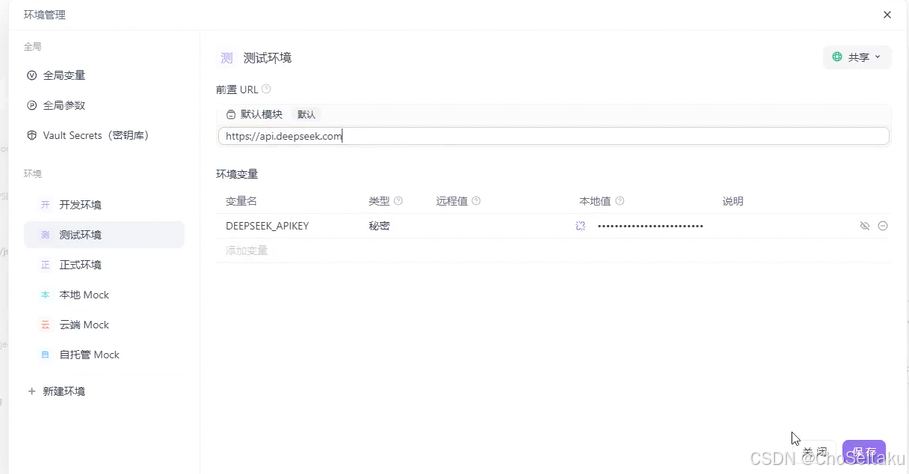Image resolution: width=909 pixels, height=474 pixels.
Task: Click the 默认模块 module icon
Action: click(x=231, y=115)
